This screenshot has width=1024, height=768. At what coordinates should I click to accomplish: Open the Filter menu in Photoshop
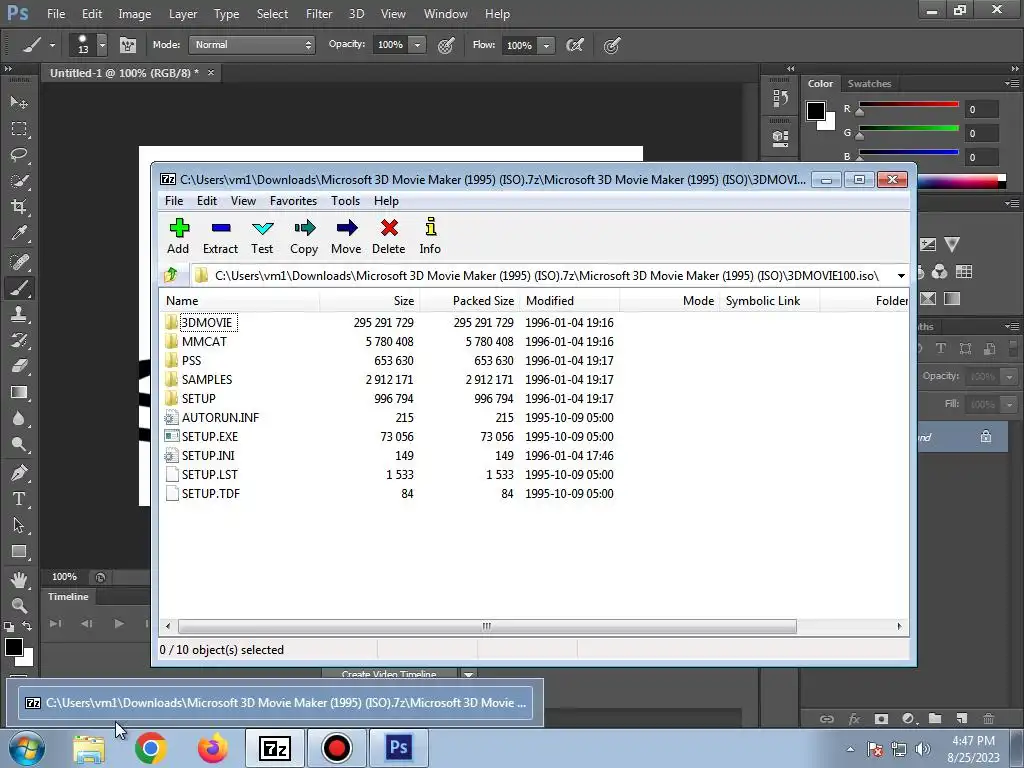(x=319, y=14)
